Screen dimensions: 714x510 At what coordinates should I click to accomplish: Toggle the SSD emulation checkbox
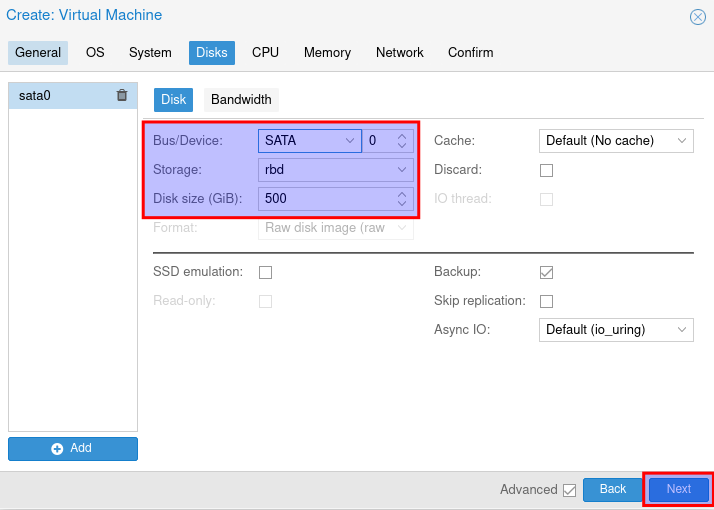click(266, 272)
